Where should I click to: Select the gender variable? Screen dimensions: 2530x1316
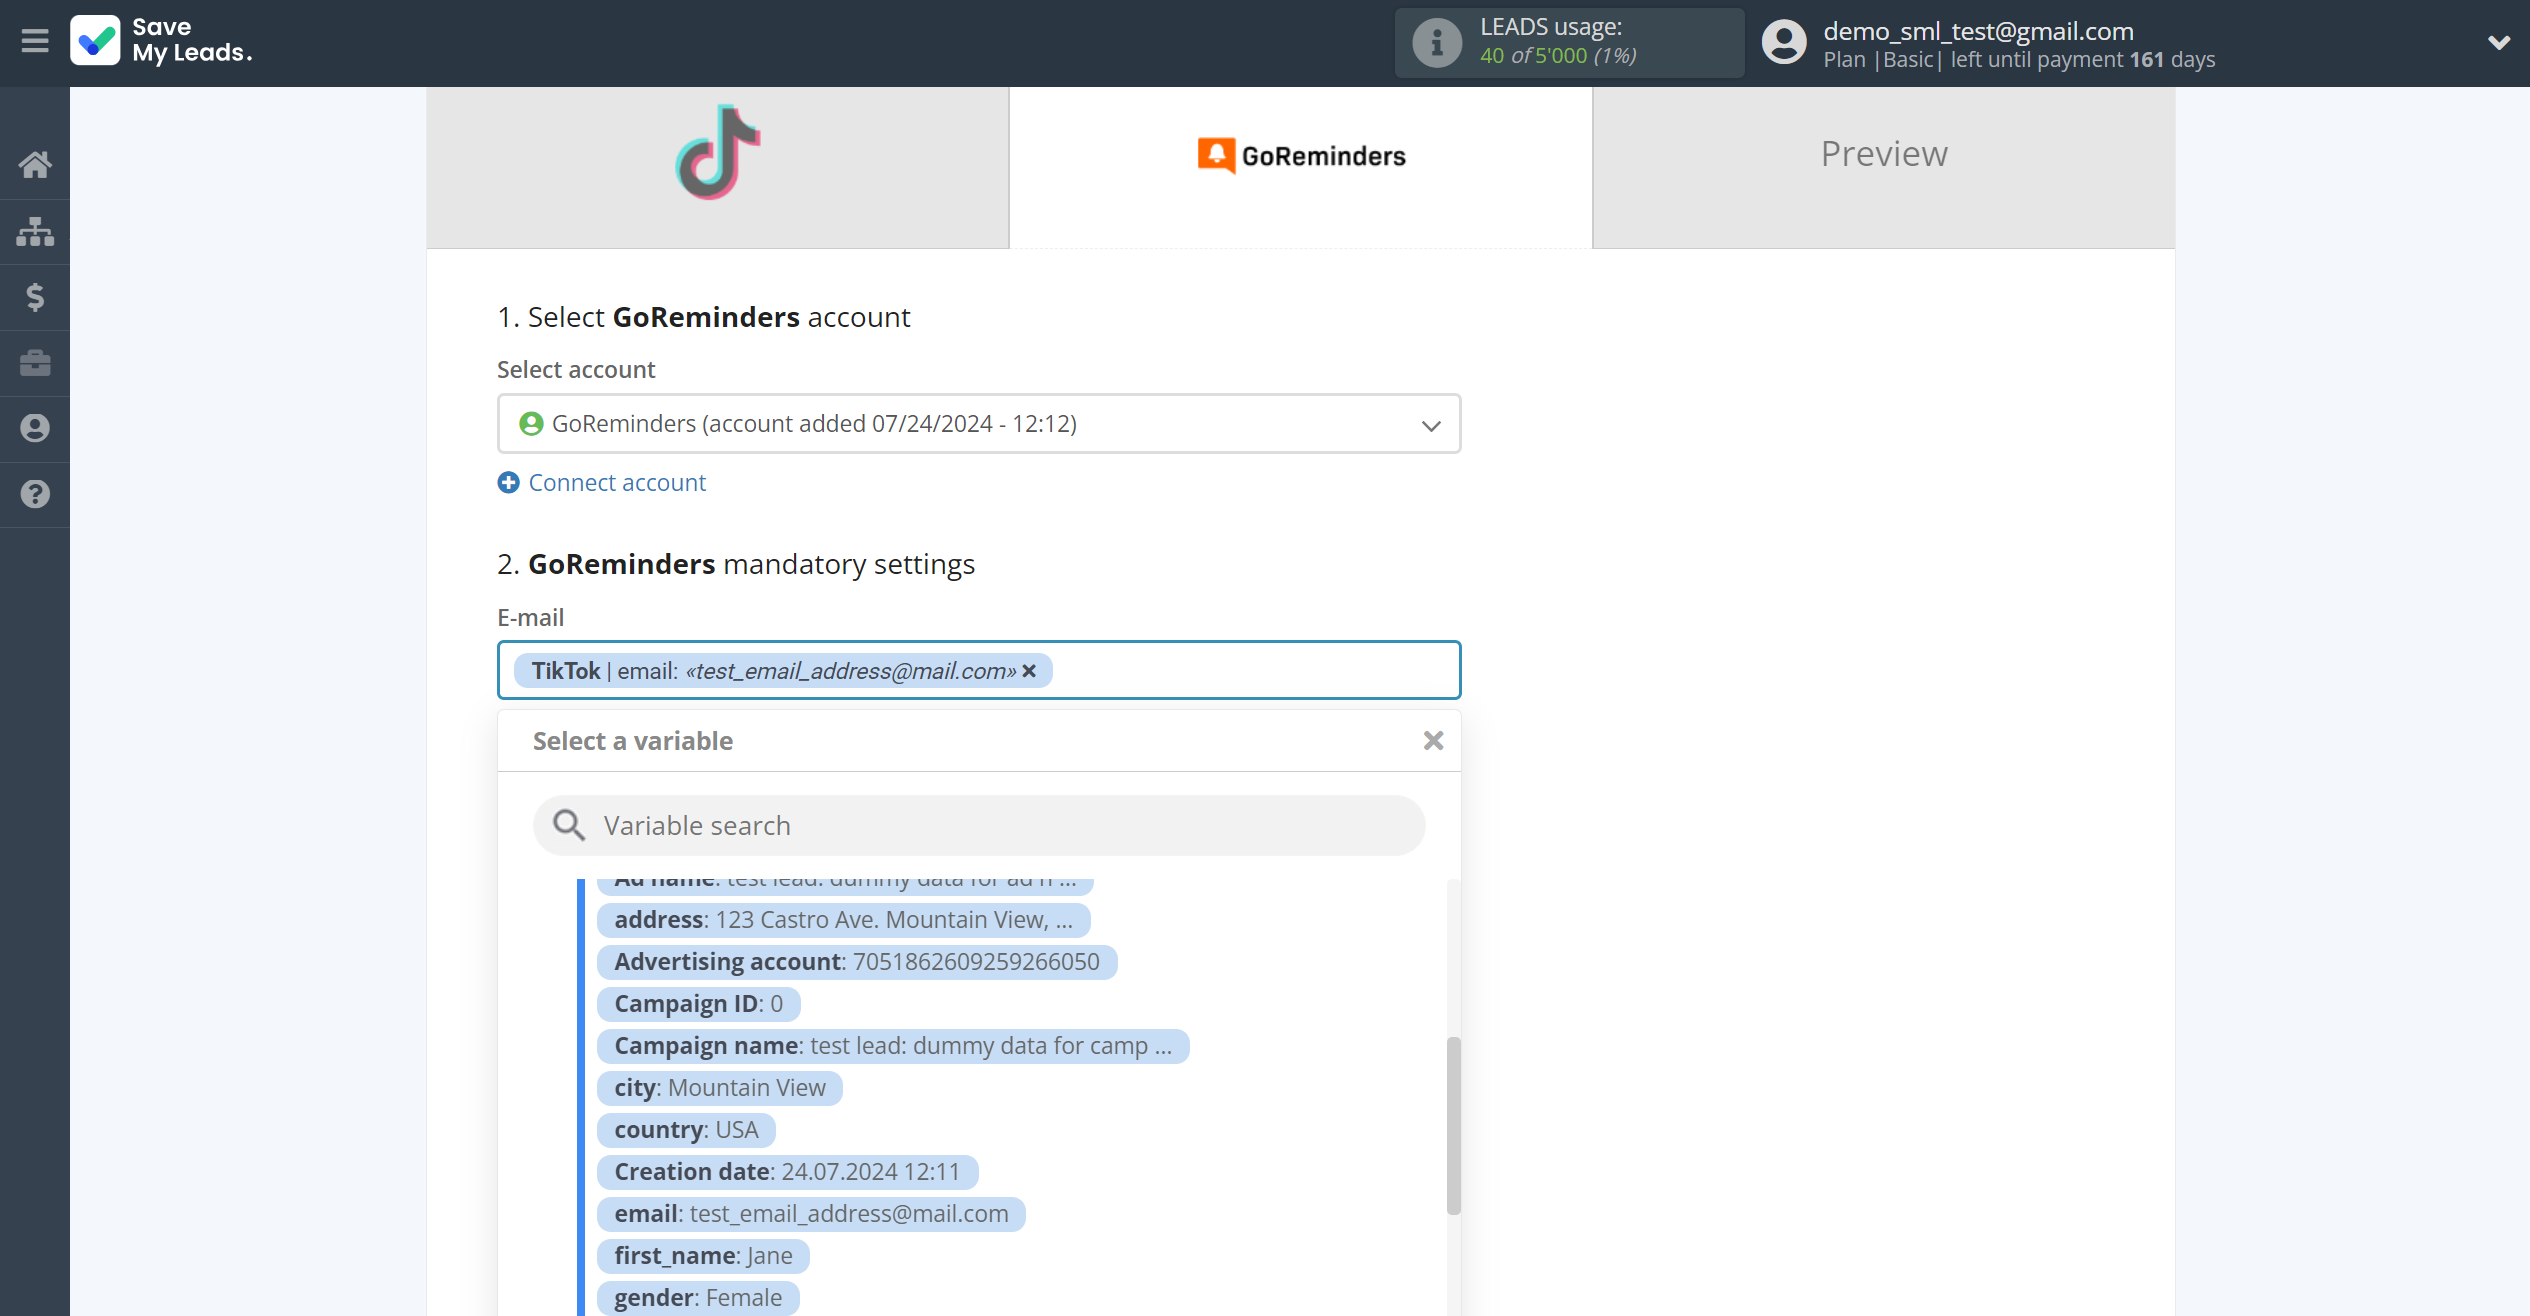(698, 1298)
